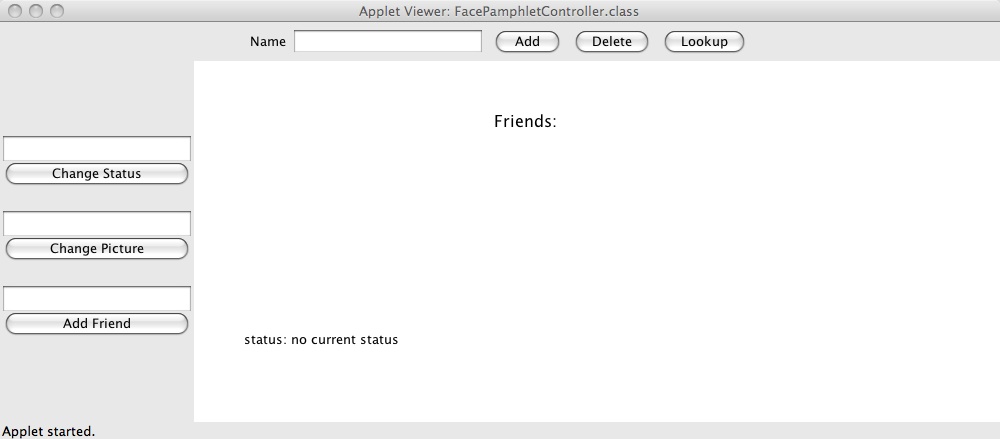Focus the text field above Change Picture
Image resolution: width=1000 pixels, height=439 pixels.
pyautogui.click(x=97, y=223)
